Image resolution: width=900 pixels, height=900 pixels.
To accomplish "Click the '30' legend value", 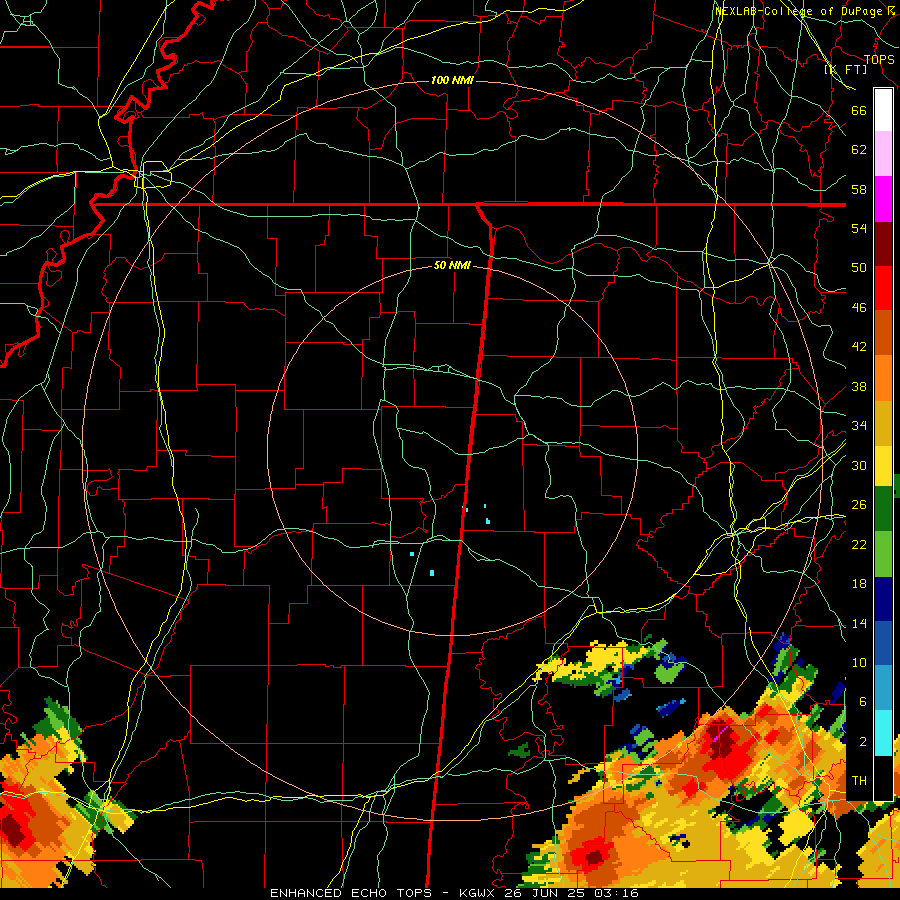I will coord(859,465).
